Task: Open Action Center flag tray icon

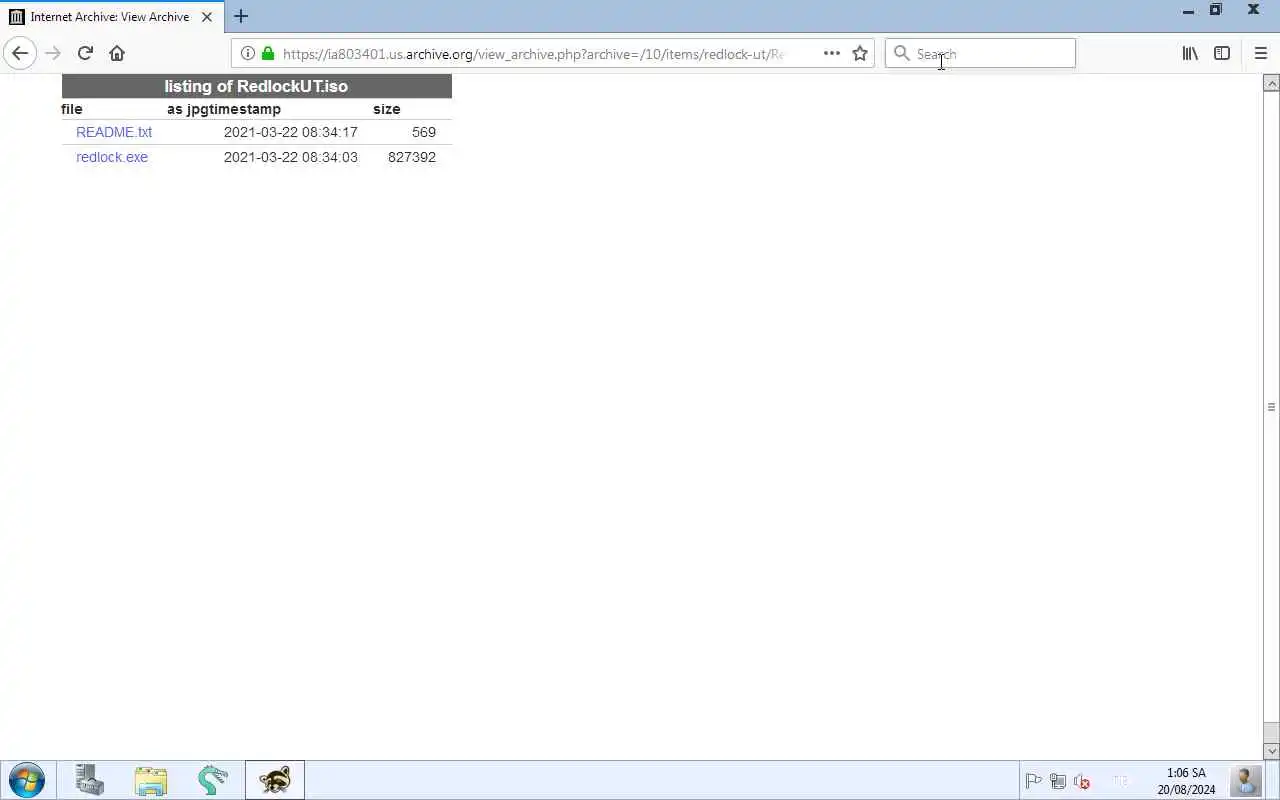Action: click(x=1034, y=781)
